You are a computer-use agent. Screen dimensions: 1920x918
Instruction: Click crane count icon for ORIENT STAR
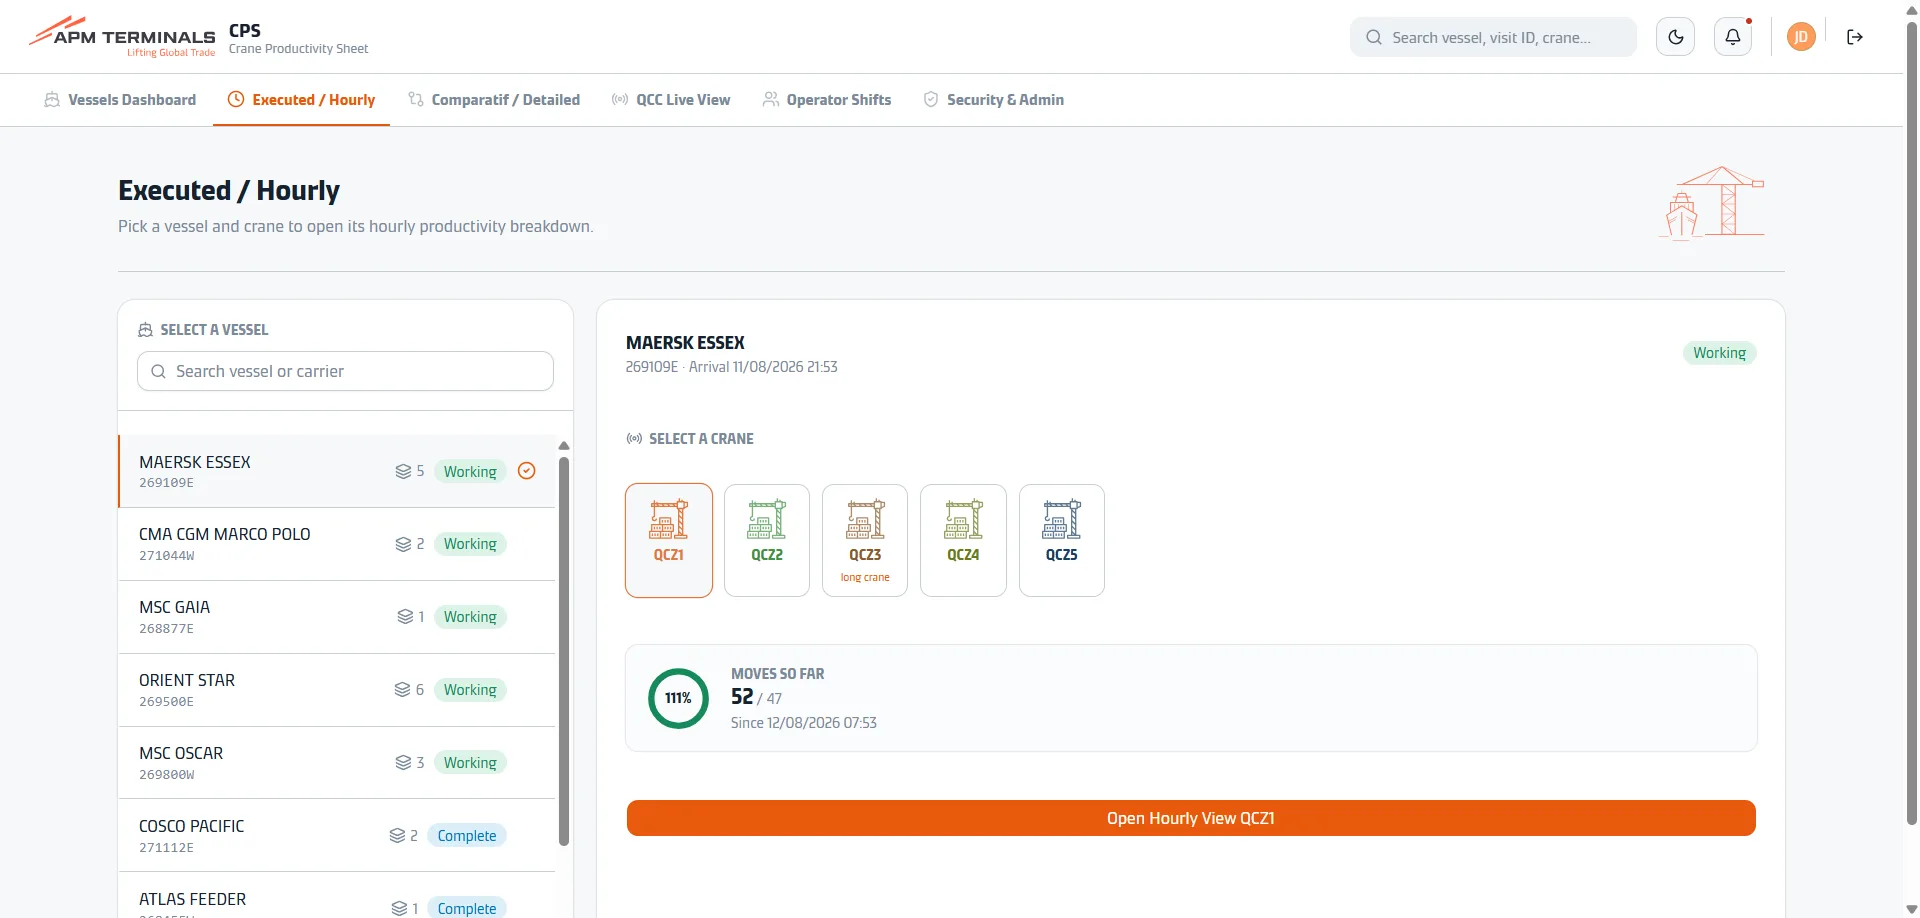(402, 690)
